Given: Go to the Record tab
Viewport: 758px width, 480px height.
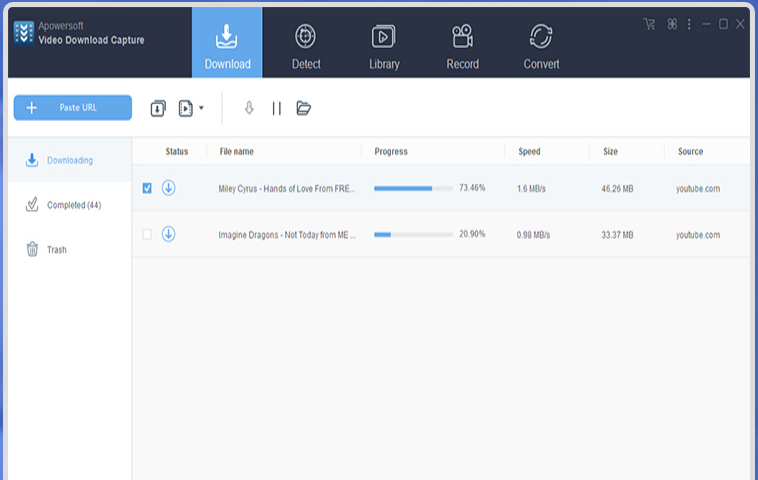Looking at the screenshot, I should [x=463, y=47].
